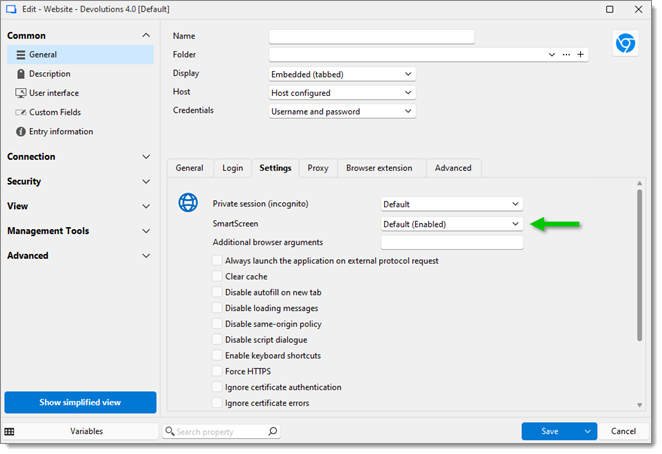Click the Cancel button

(623, 431)
